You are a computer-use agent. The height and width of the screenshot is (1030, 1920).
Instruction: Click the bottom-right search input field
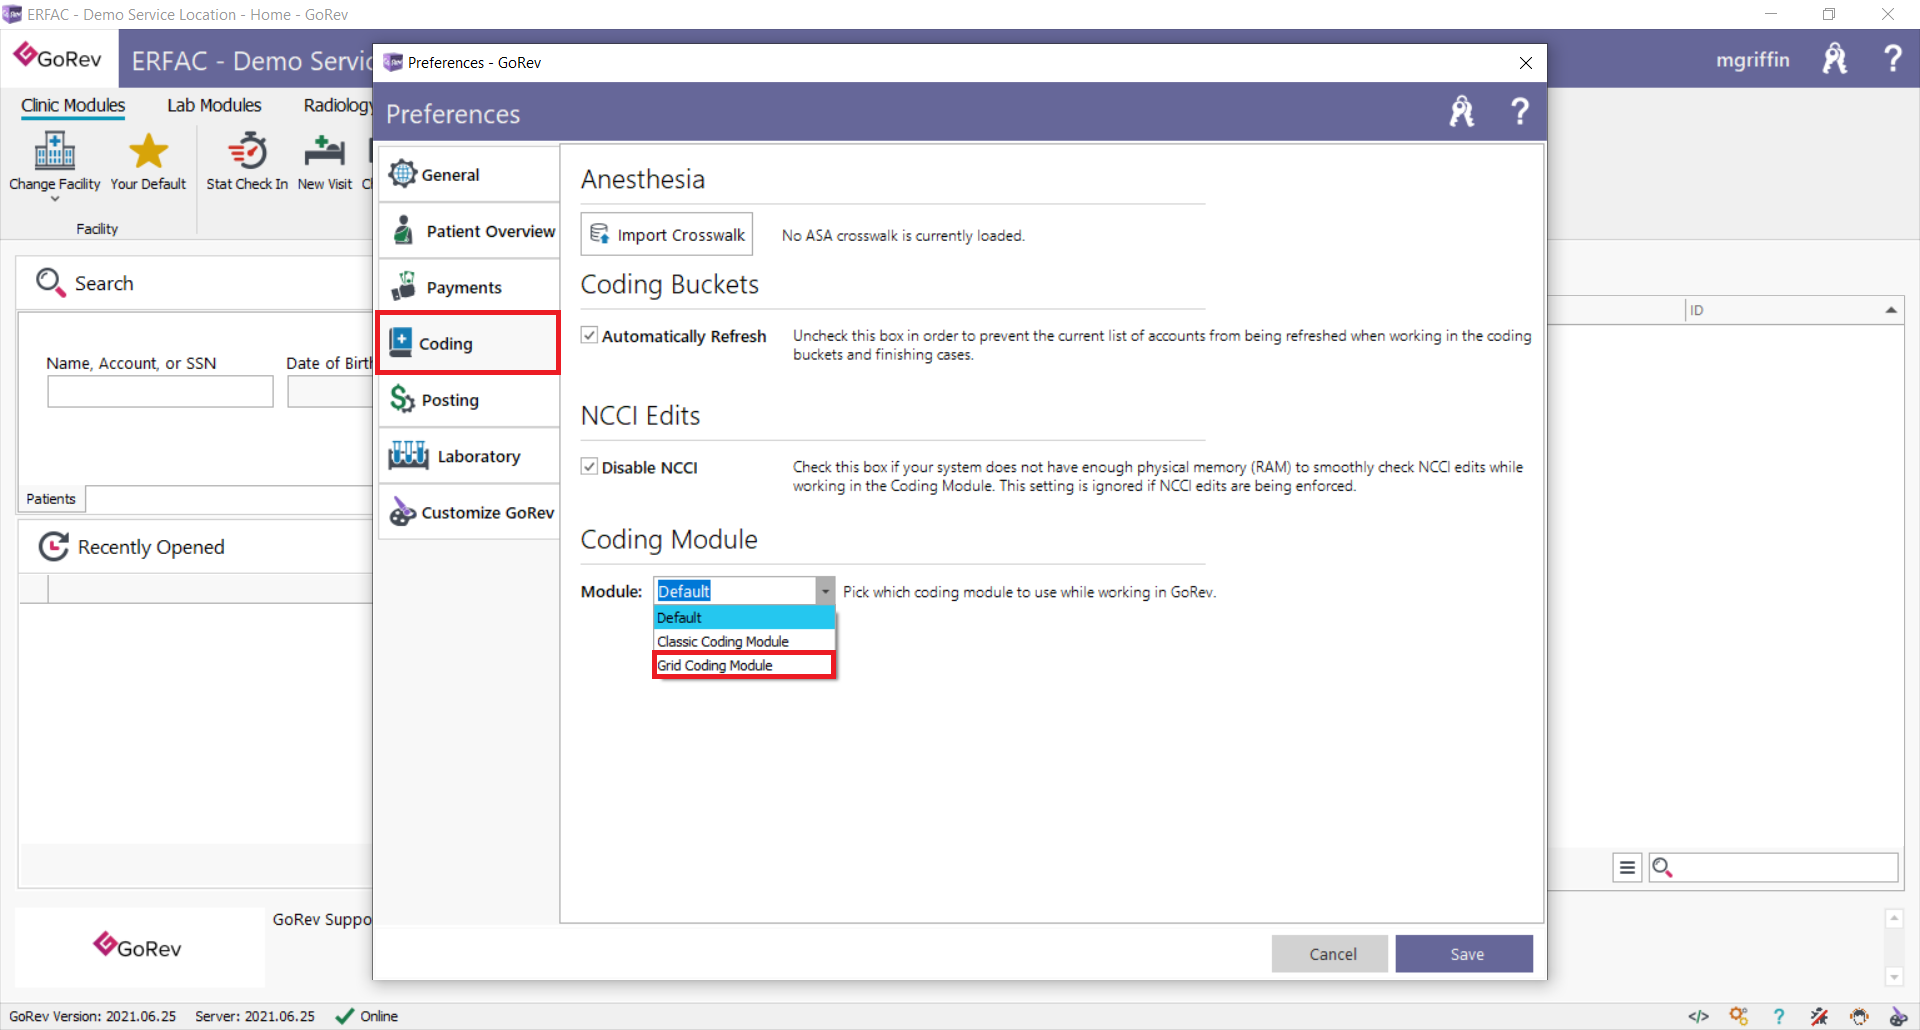tap(1785, 867)
